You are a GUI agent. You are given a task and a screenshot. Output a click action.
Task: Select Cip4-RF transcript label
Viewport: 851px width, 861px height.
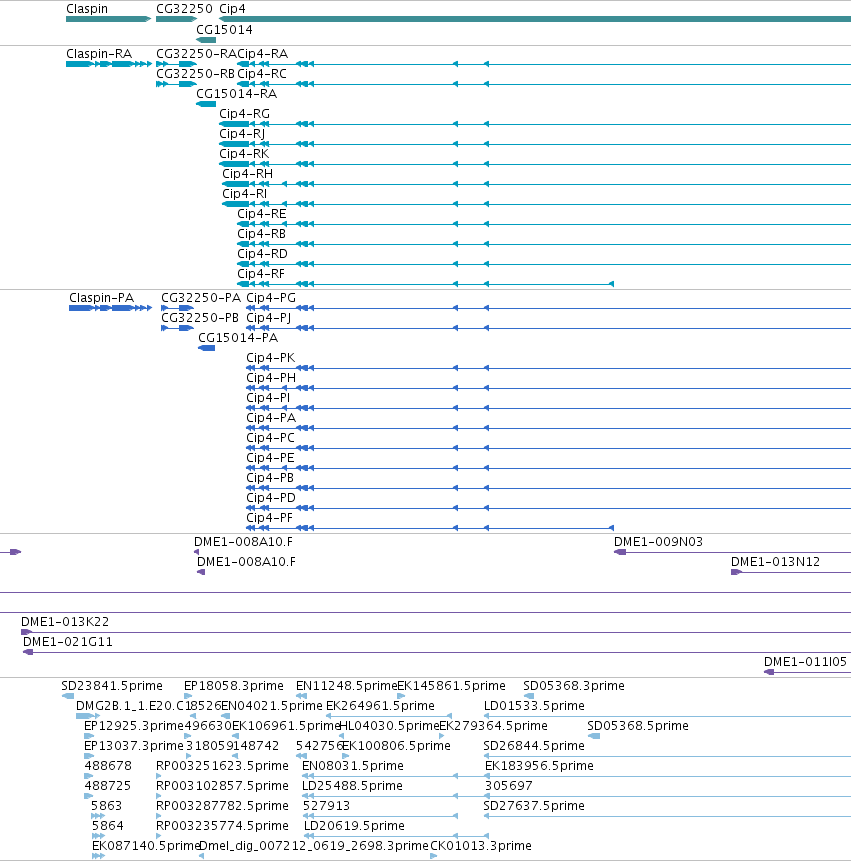pyautogui.click(x=261, y=273)
